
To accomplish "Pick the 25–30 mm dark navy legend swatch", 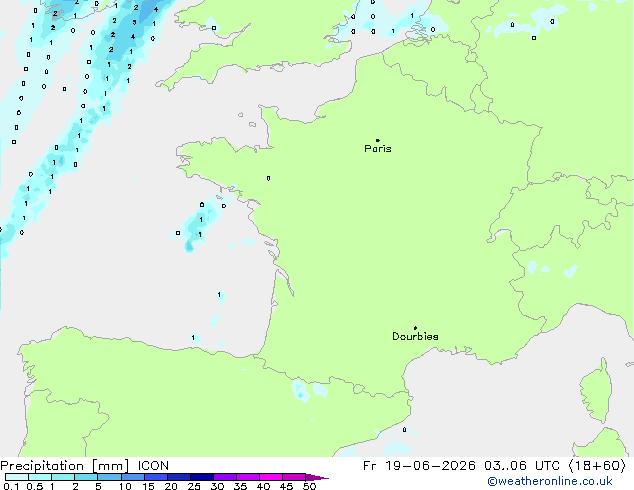I will 202,477.
